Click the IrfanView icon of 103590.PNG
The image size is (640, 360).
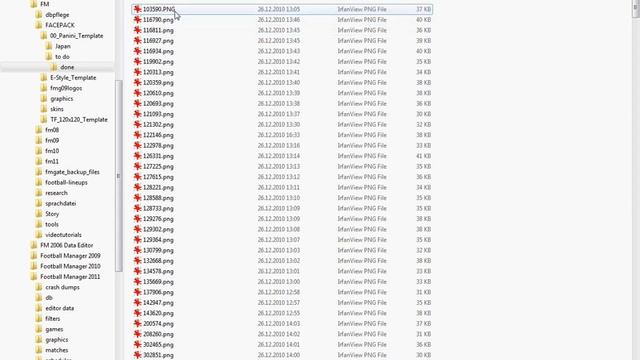[x=138, y=9]
